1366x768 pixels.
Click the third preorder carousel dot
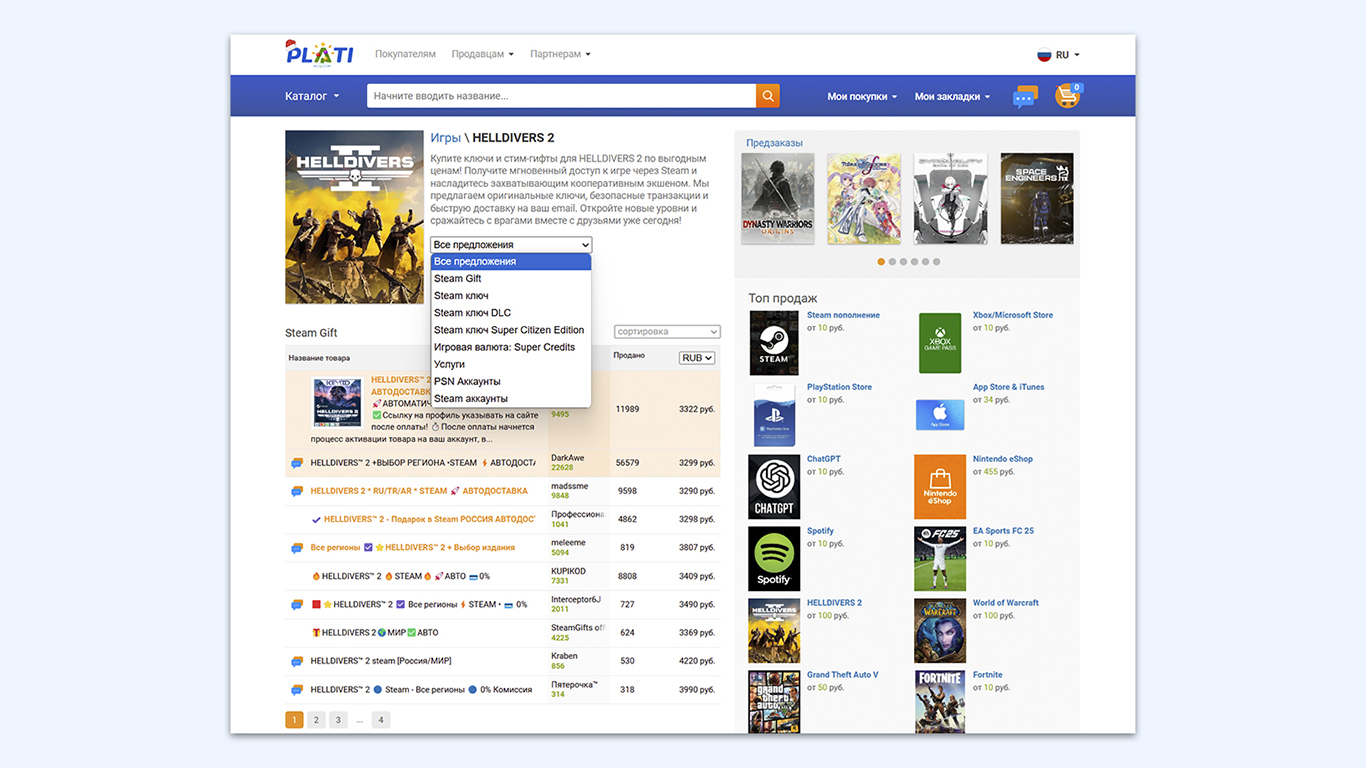tap(903, 262)
